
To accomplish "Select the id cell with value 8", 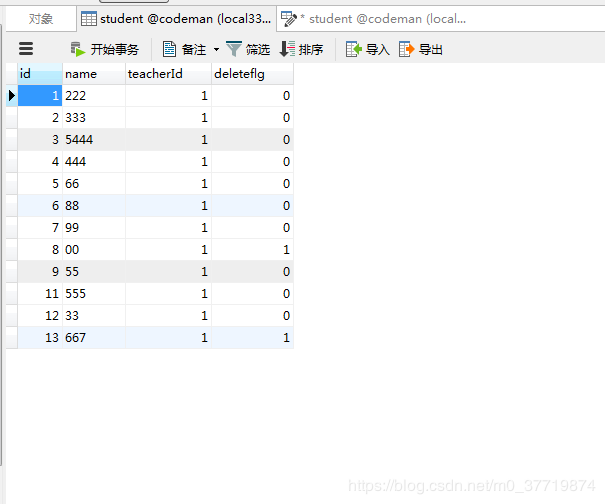I will tap(40, 249).
